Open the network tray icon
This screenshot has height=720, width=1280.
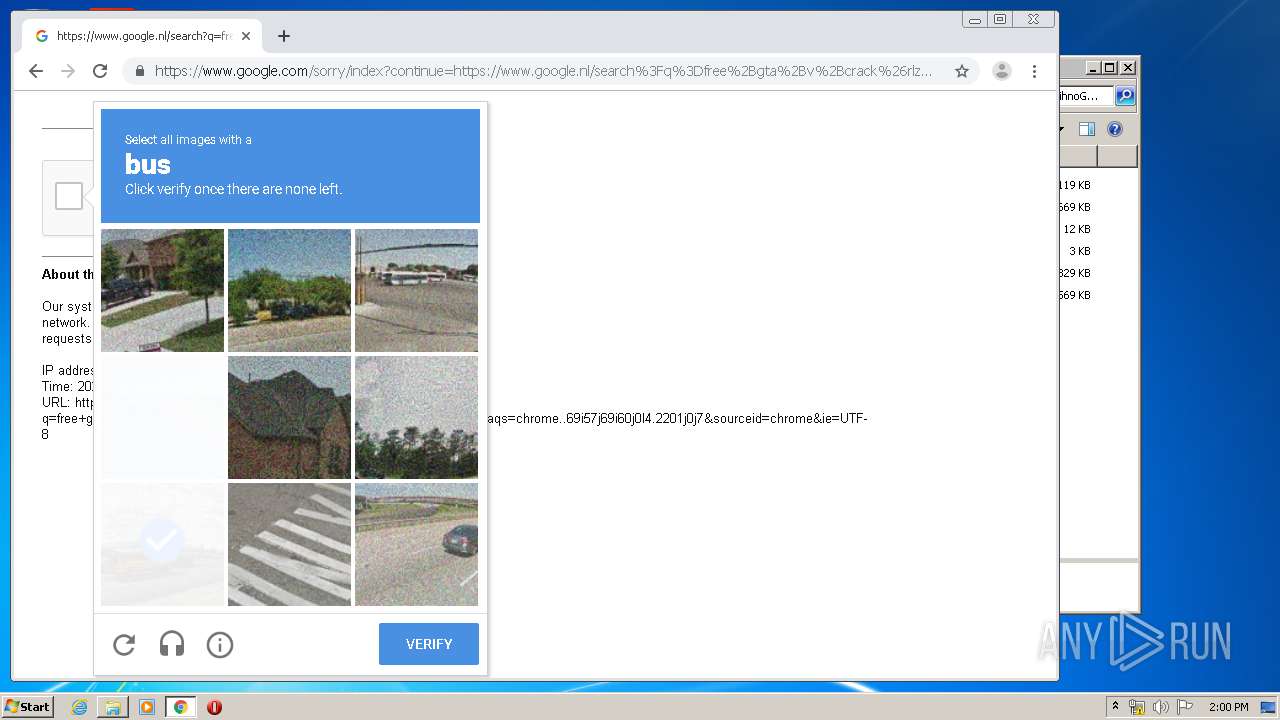pyautogui.click(x=1137, y=707)
